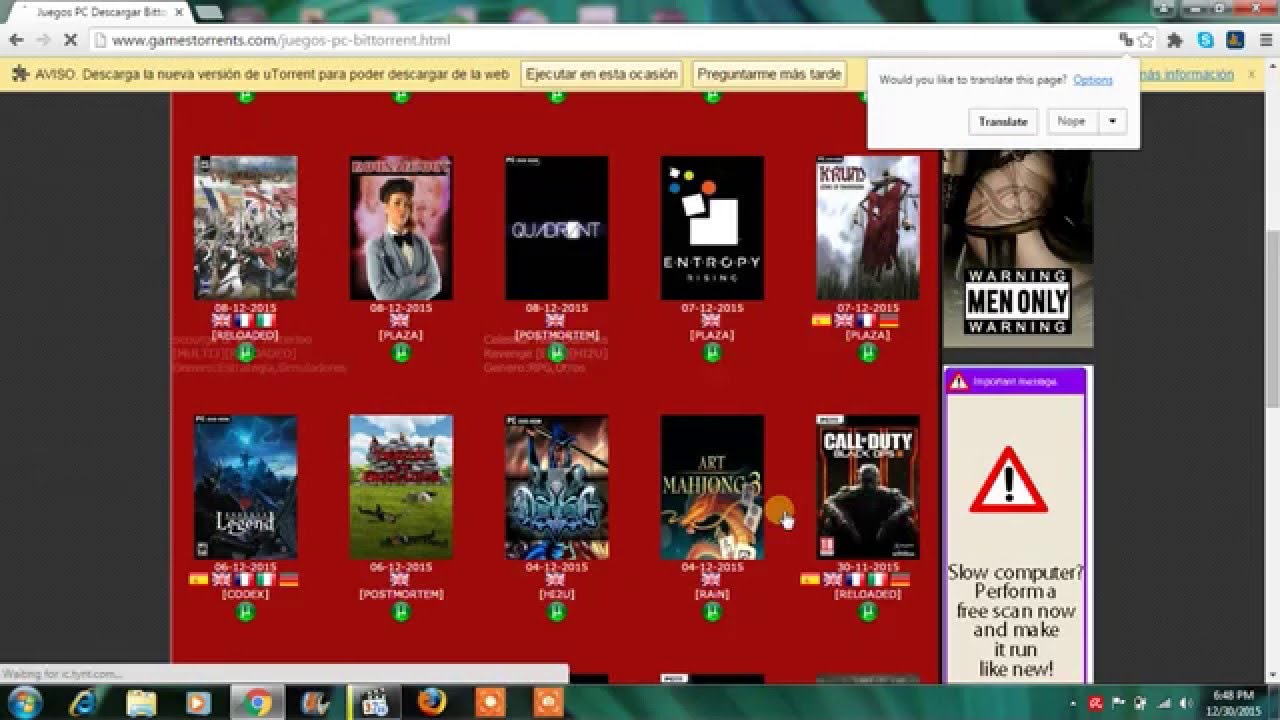Switch to Chrome in the taskbar
This screenshot has width=1280, height=720.
258,703
